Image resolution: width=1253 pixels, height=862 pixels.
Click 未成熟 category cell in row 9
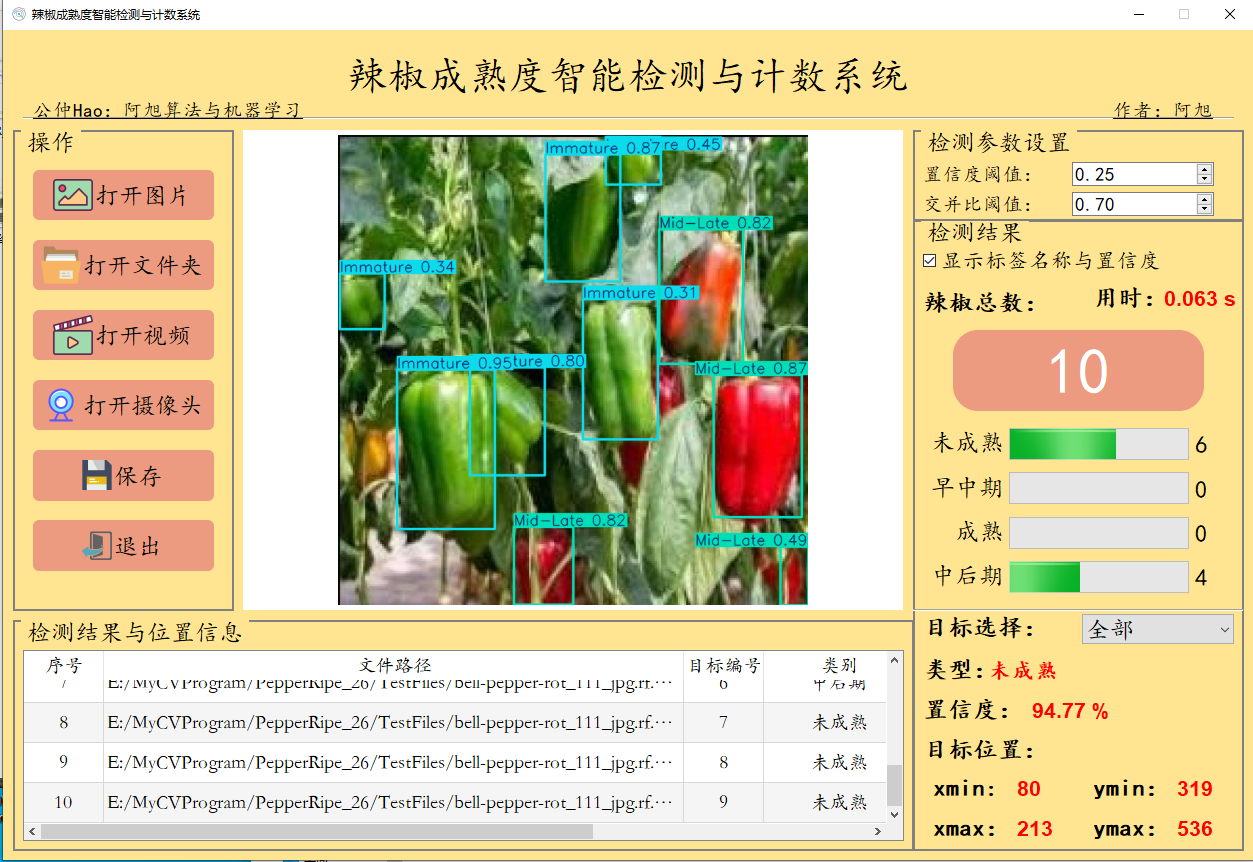(838, 762)
